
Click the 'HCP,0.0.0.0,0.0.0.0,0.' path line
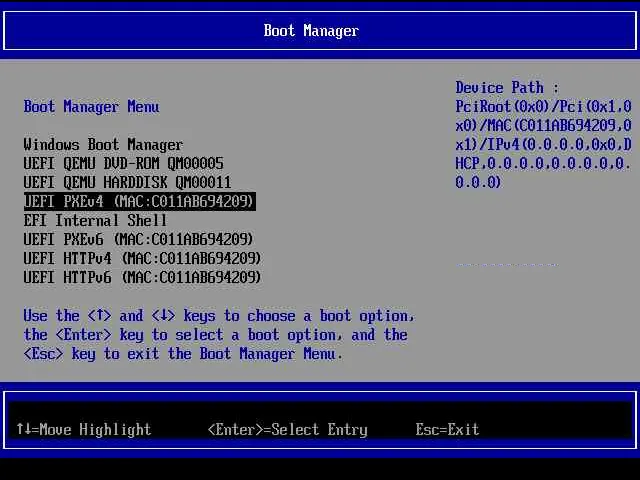tap(543, 163)
